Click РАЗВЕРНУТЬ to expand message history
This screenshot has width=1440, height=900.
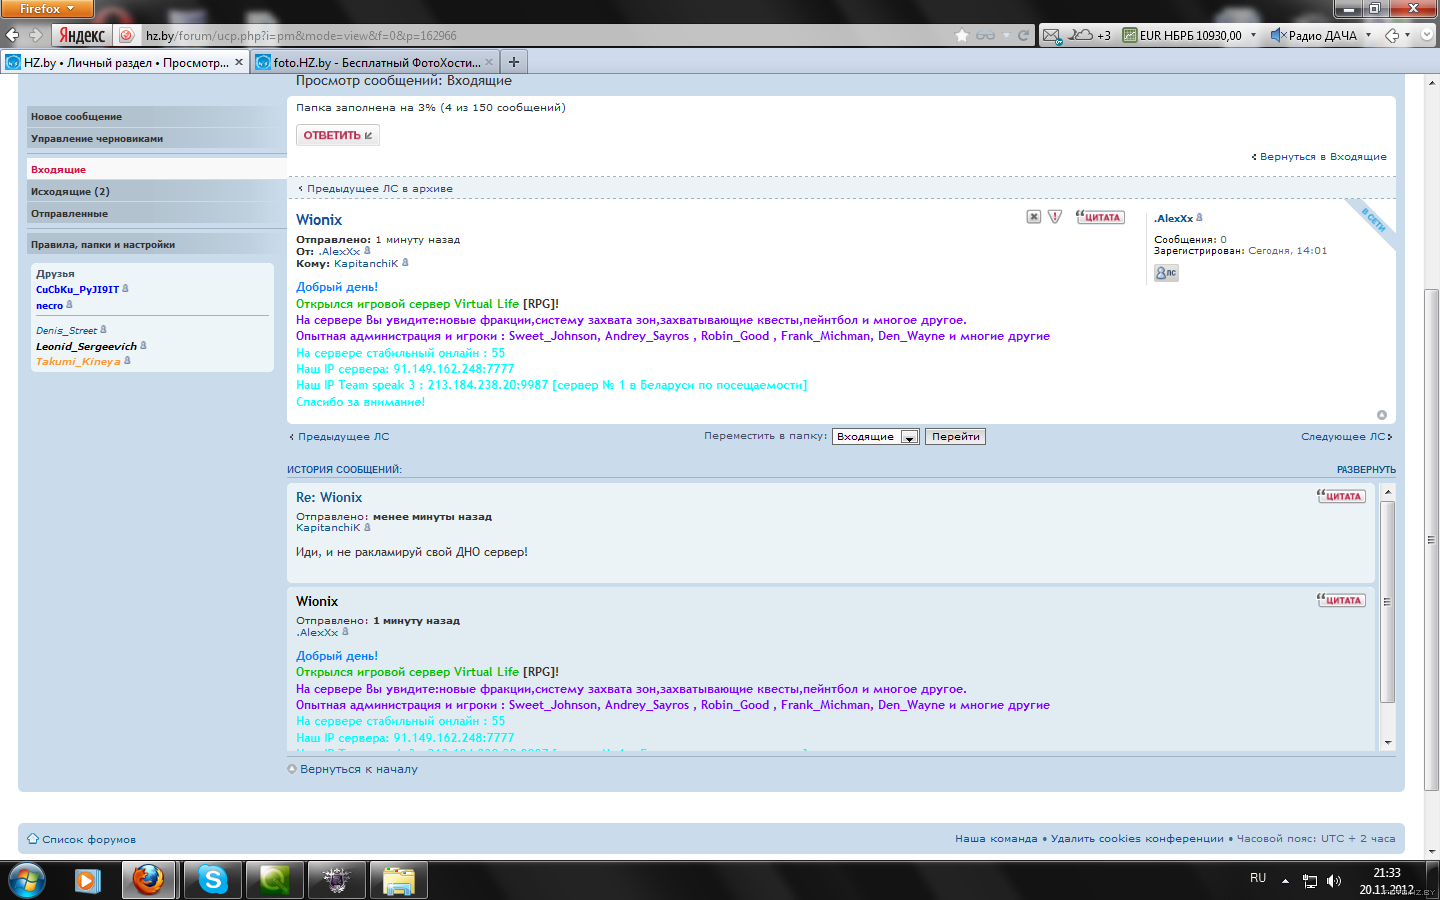click(x=1366, y=470)
